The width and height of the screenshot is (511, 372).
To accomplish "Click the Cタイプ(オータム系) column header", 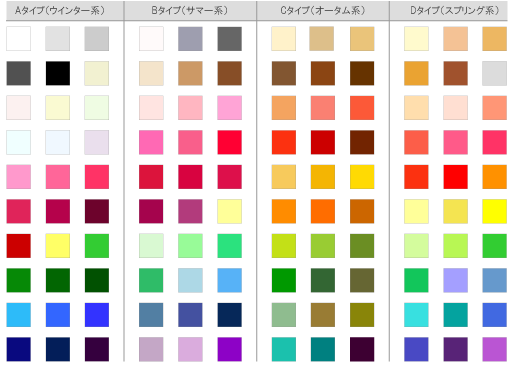I will tap(323, 10).
